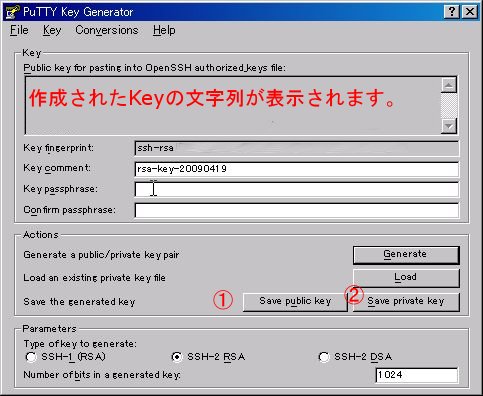Image resolution: width=483 pixels, height=396 pixels.
Task: Click the 'Key comment:' label
Action: click(x=57, y=168)
